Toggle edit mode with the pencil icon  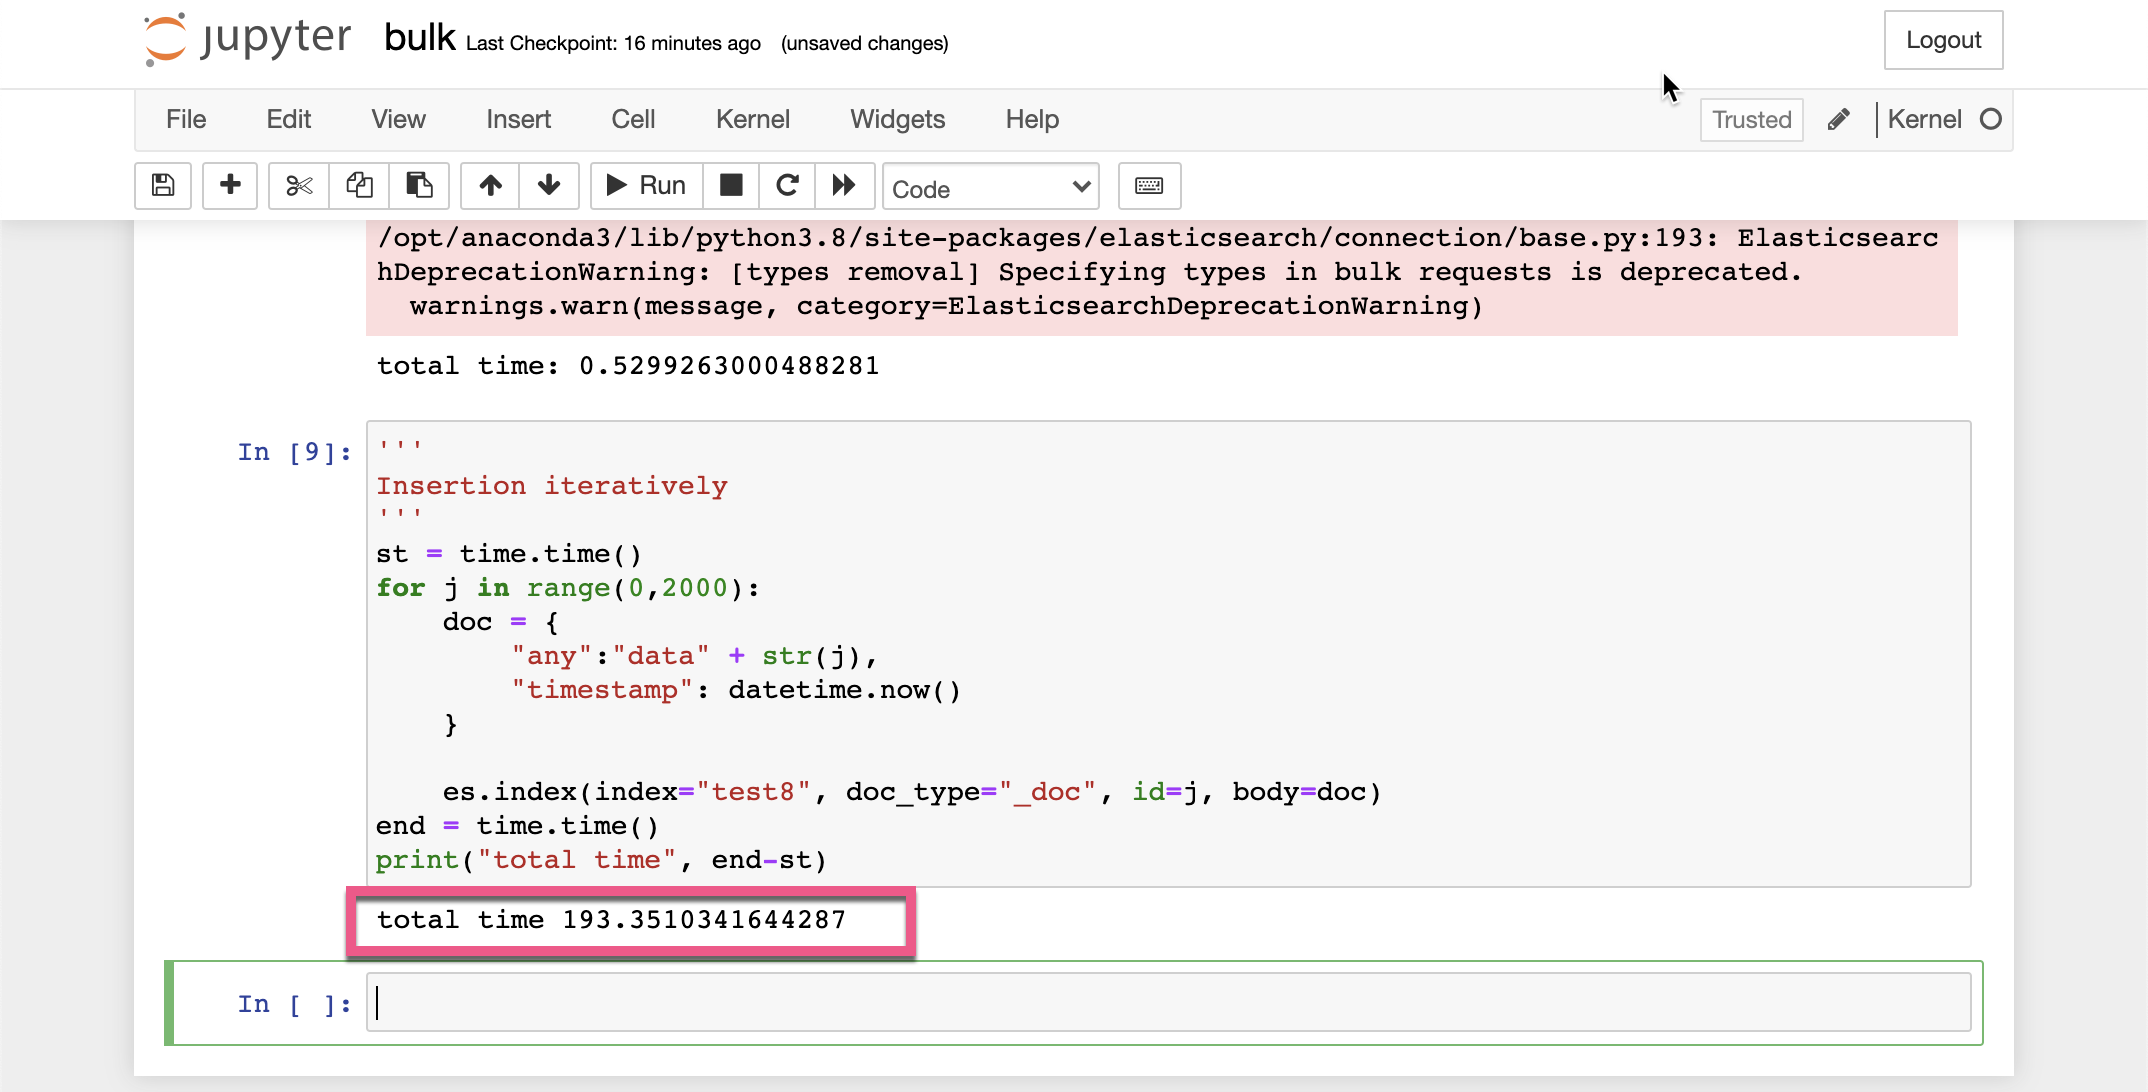click(1838, 119)
